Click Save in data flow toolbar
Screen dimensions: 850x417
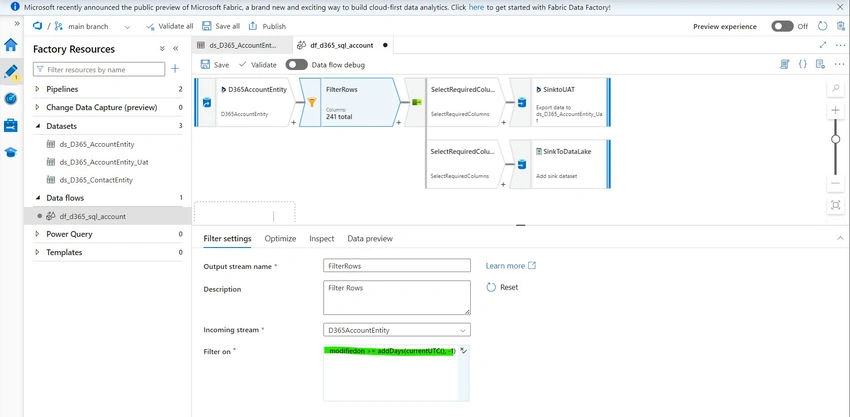(215, 65)
